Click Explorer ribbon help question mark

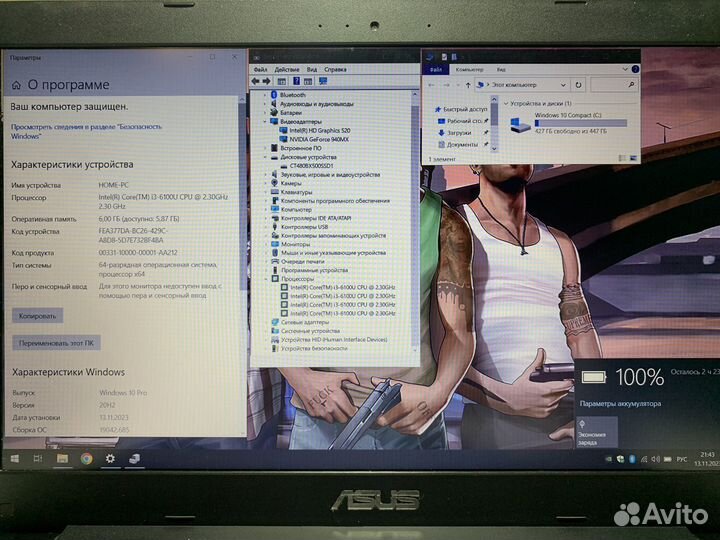tap(635, 69)
